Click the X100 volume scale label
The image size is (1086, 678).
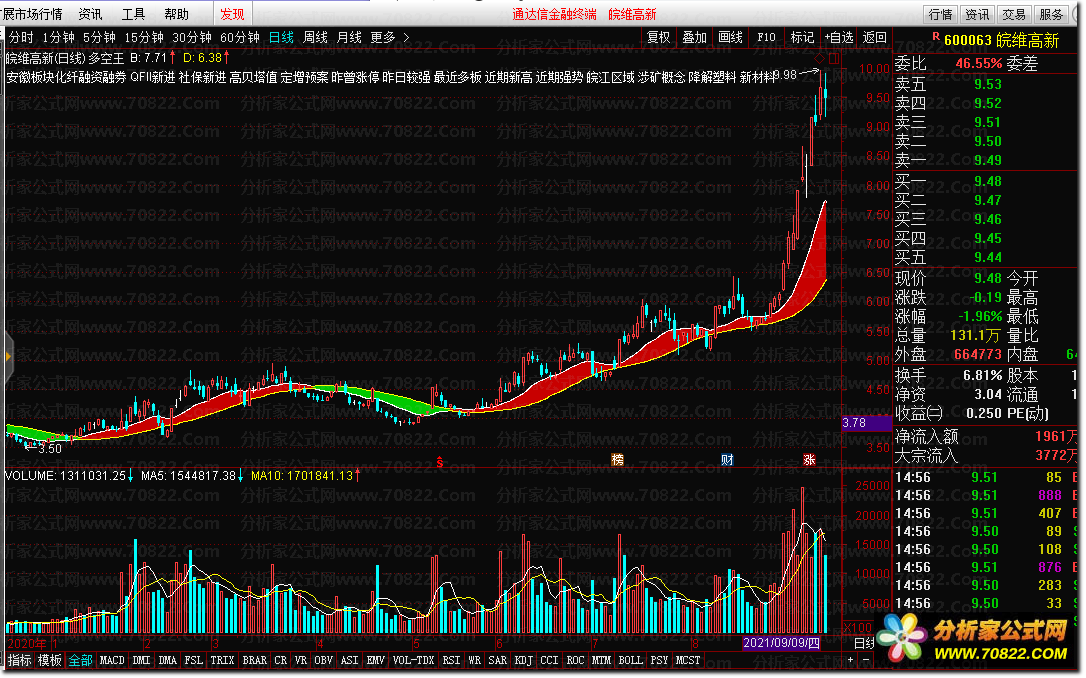click(x=857, y=628)
